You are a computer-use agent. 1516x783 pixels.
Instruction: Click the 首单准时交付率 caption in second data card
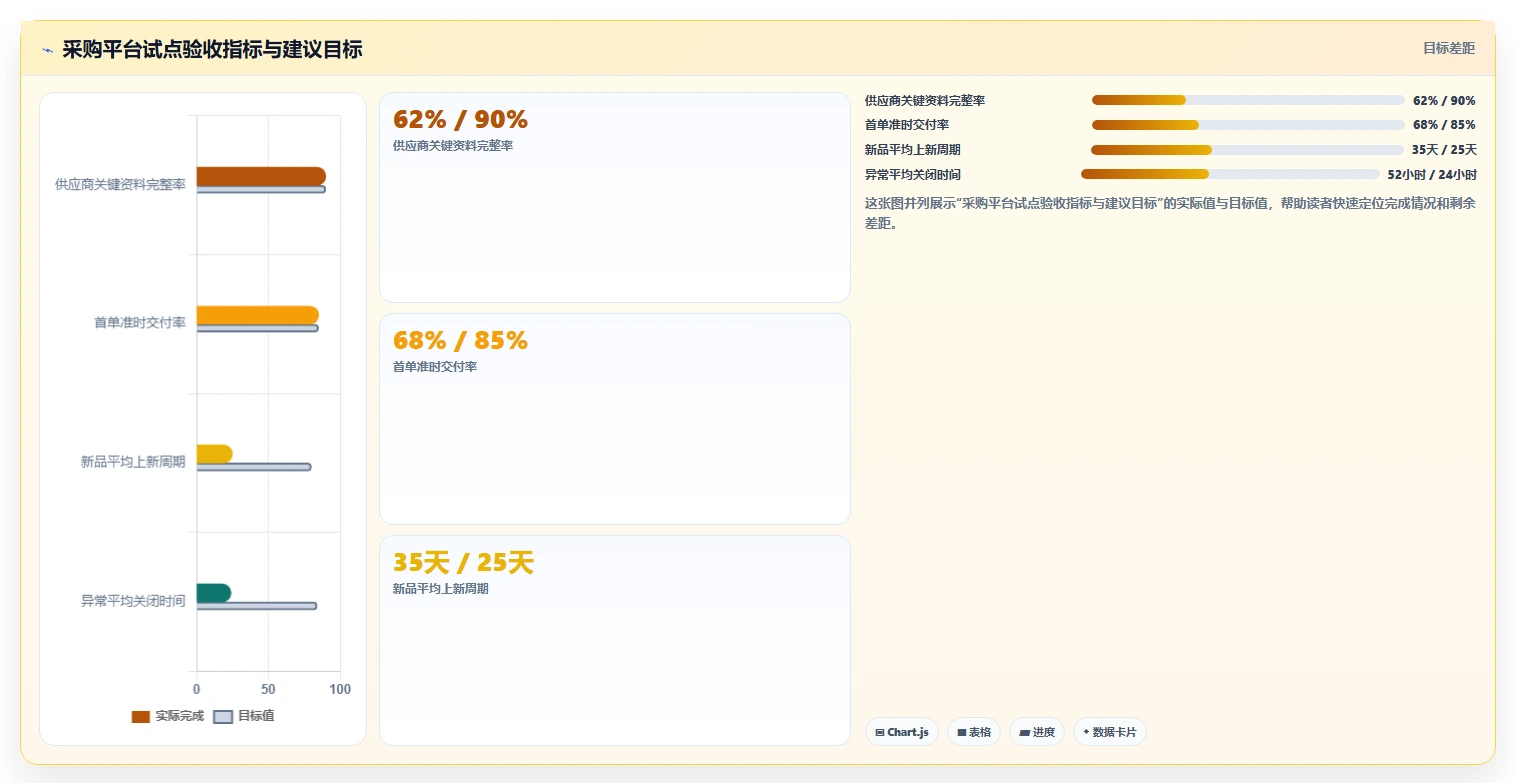click(435, 367)
